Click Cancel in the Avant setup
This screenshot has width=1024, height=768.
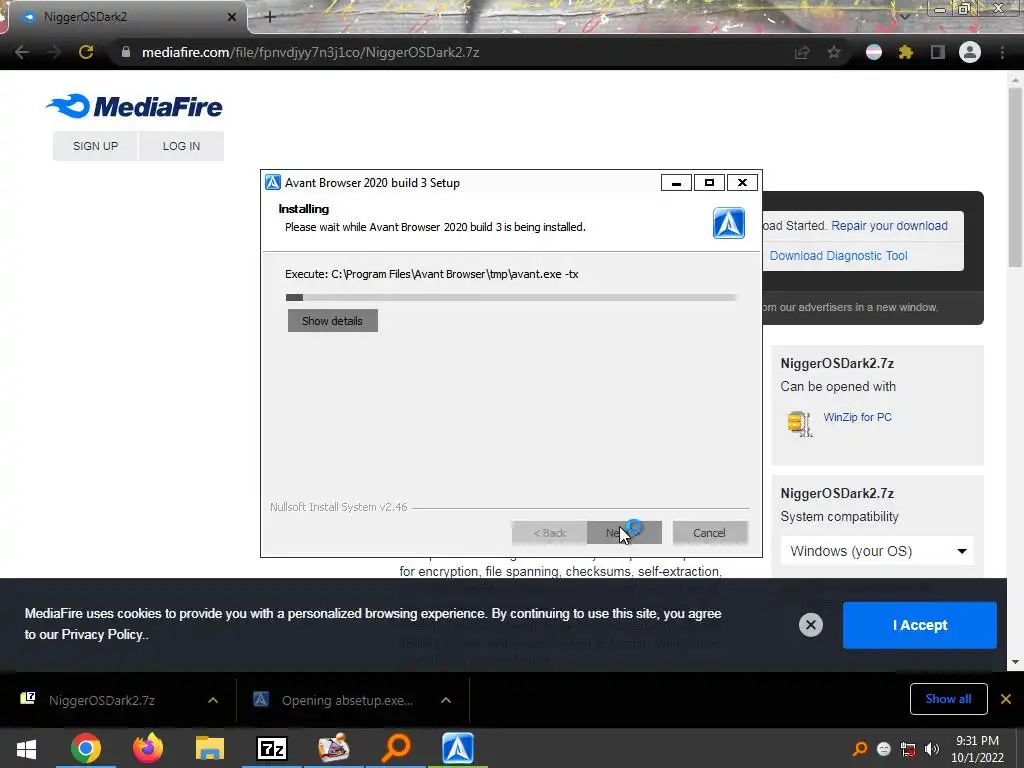709,533
